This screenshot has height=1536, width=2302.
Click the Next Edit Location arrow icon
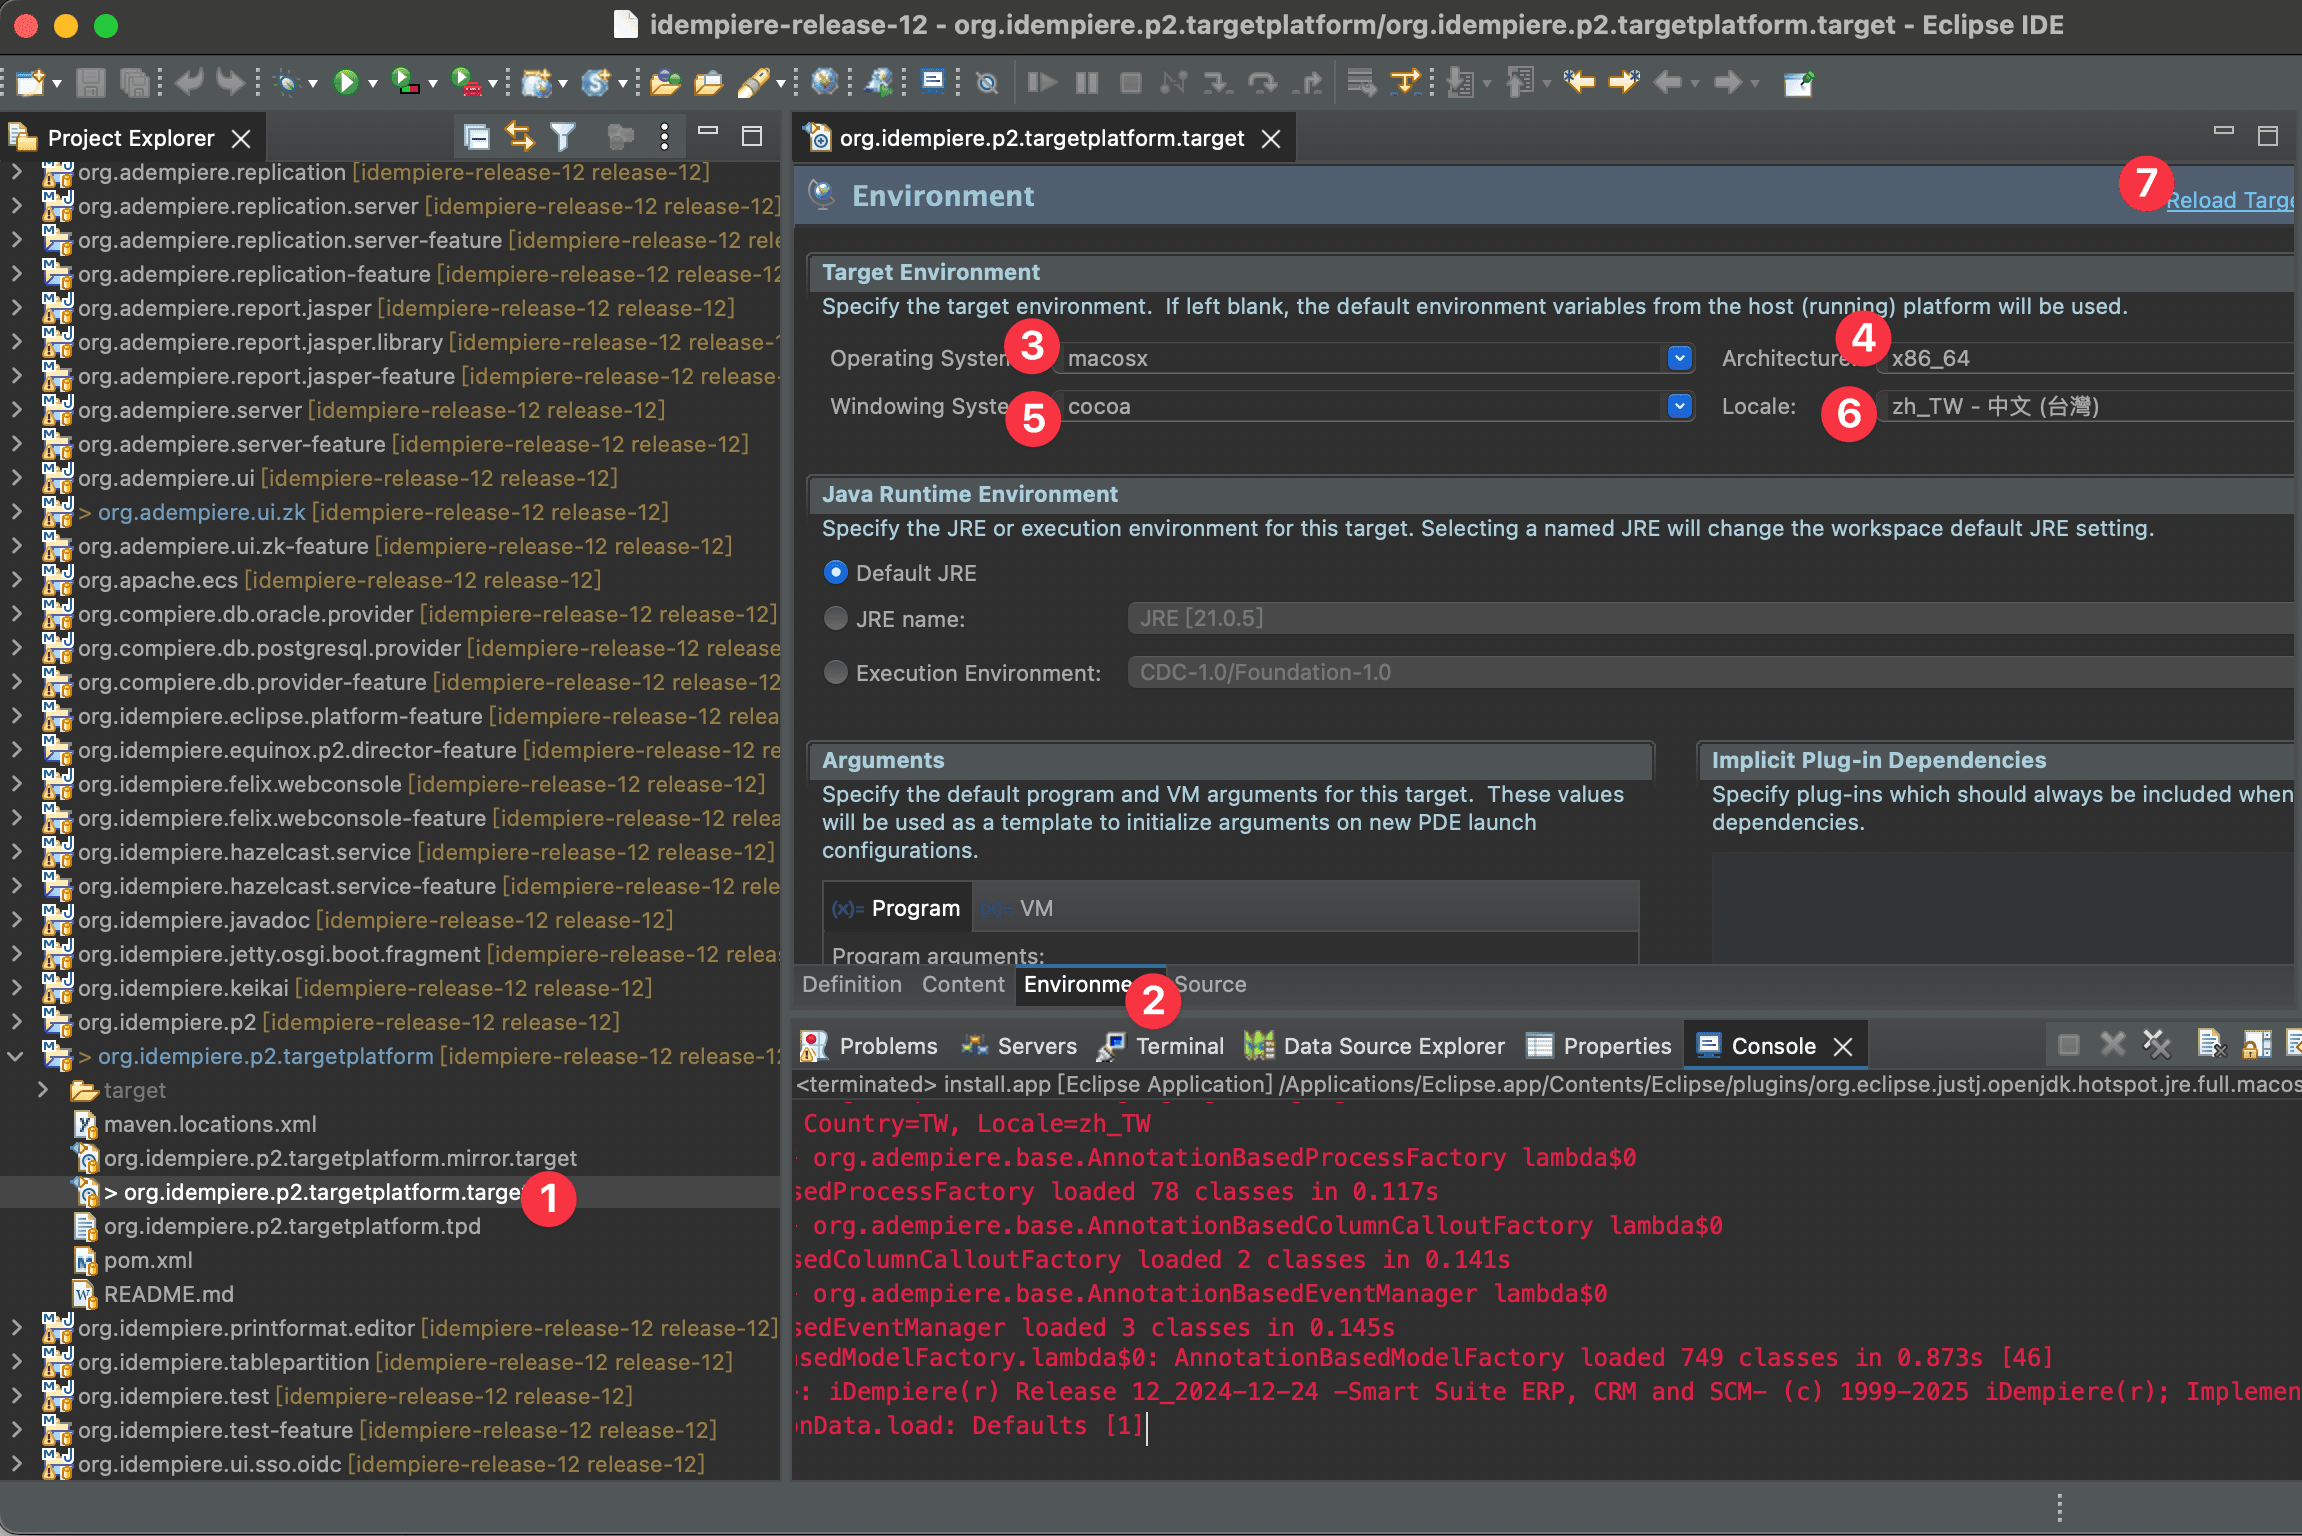1624,82
